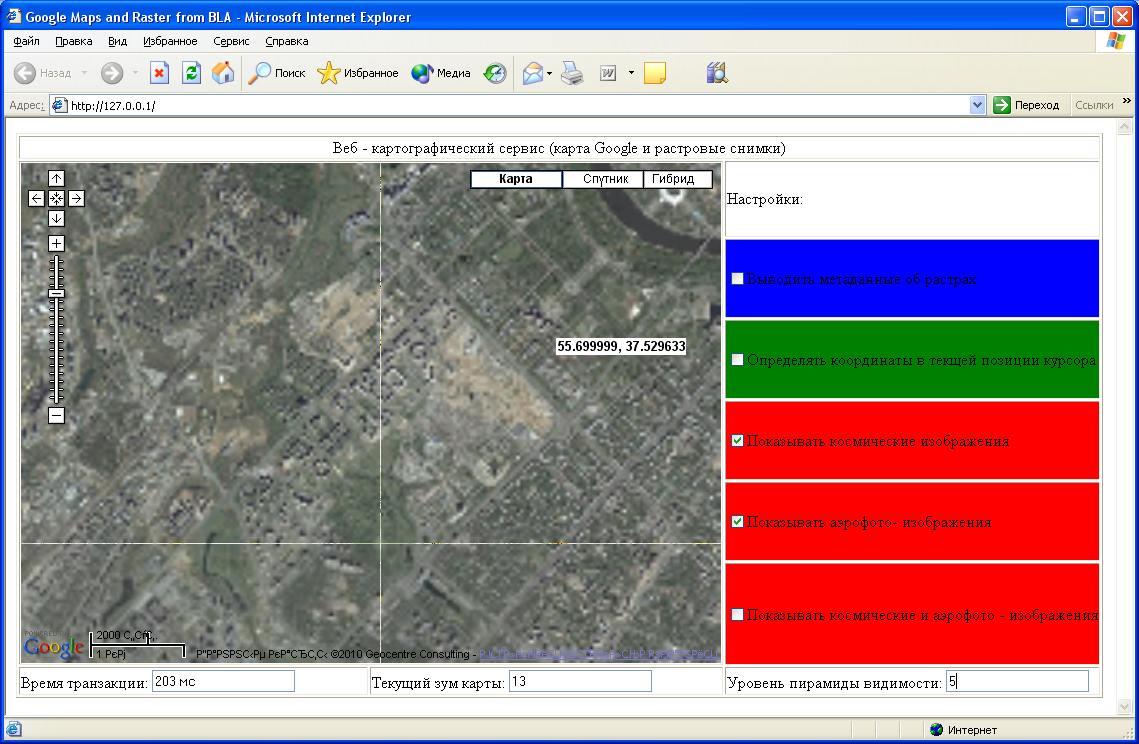Viewport: 1139px width, 744px height.
Task: Open the Вид menu
Action: coord(118,41)
